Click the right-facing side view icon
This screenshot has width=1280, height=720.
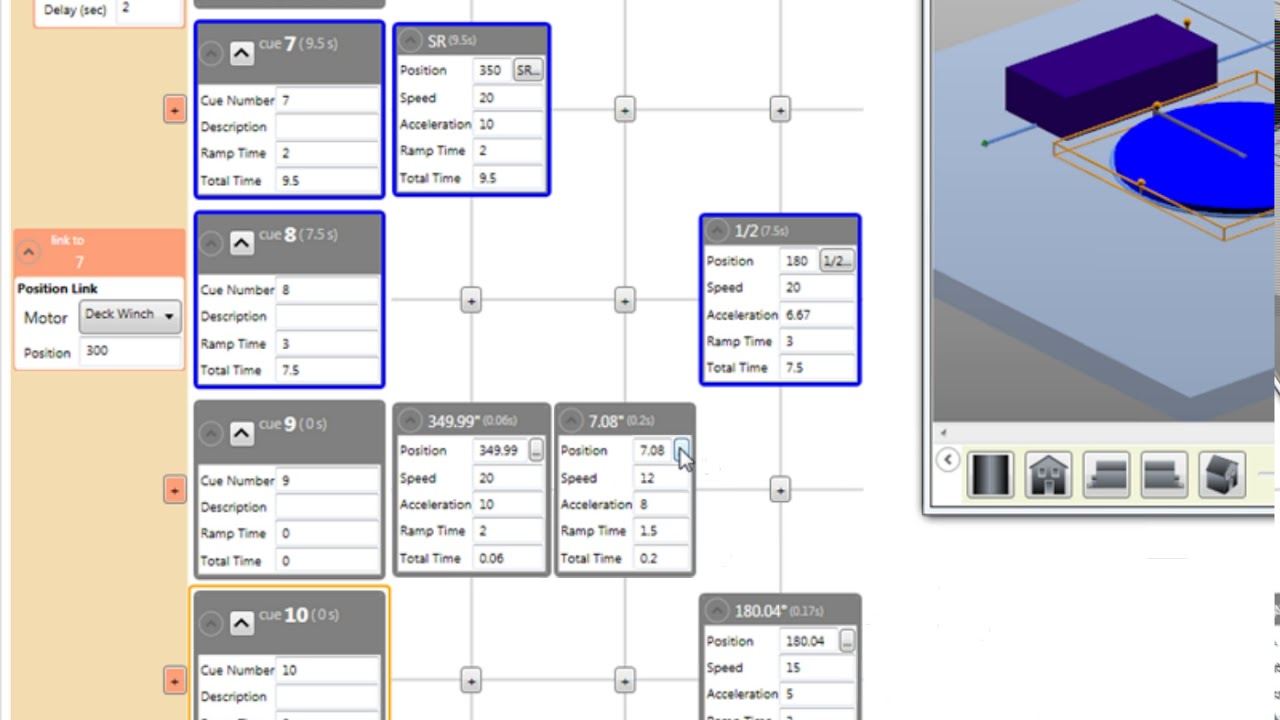pyautogui.click(x=1164, y=474)
